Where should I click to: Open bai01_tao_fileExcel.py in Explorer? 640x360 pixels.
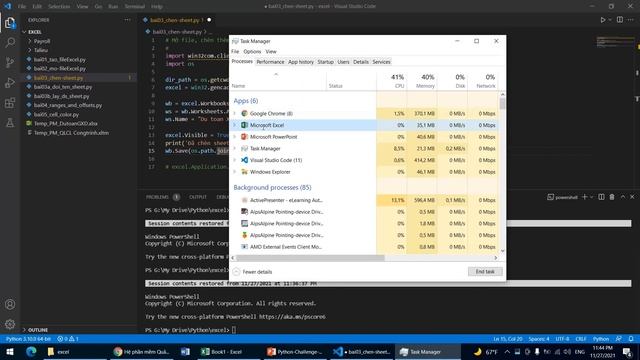tap(60, 60)
